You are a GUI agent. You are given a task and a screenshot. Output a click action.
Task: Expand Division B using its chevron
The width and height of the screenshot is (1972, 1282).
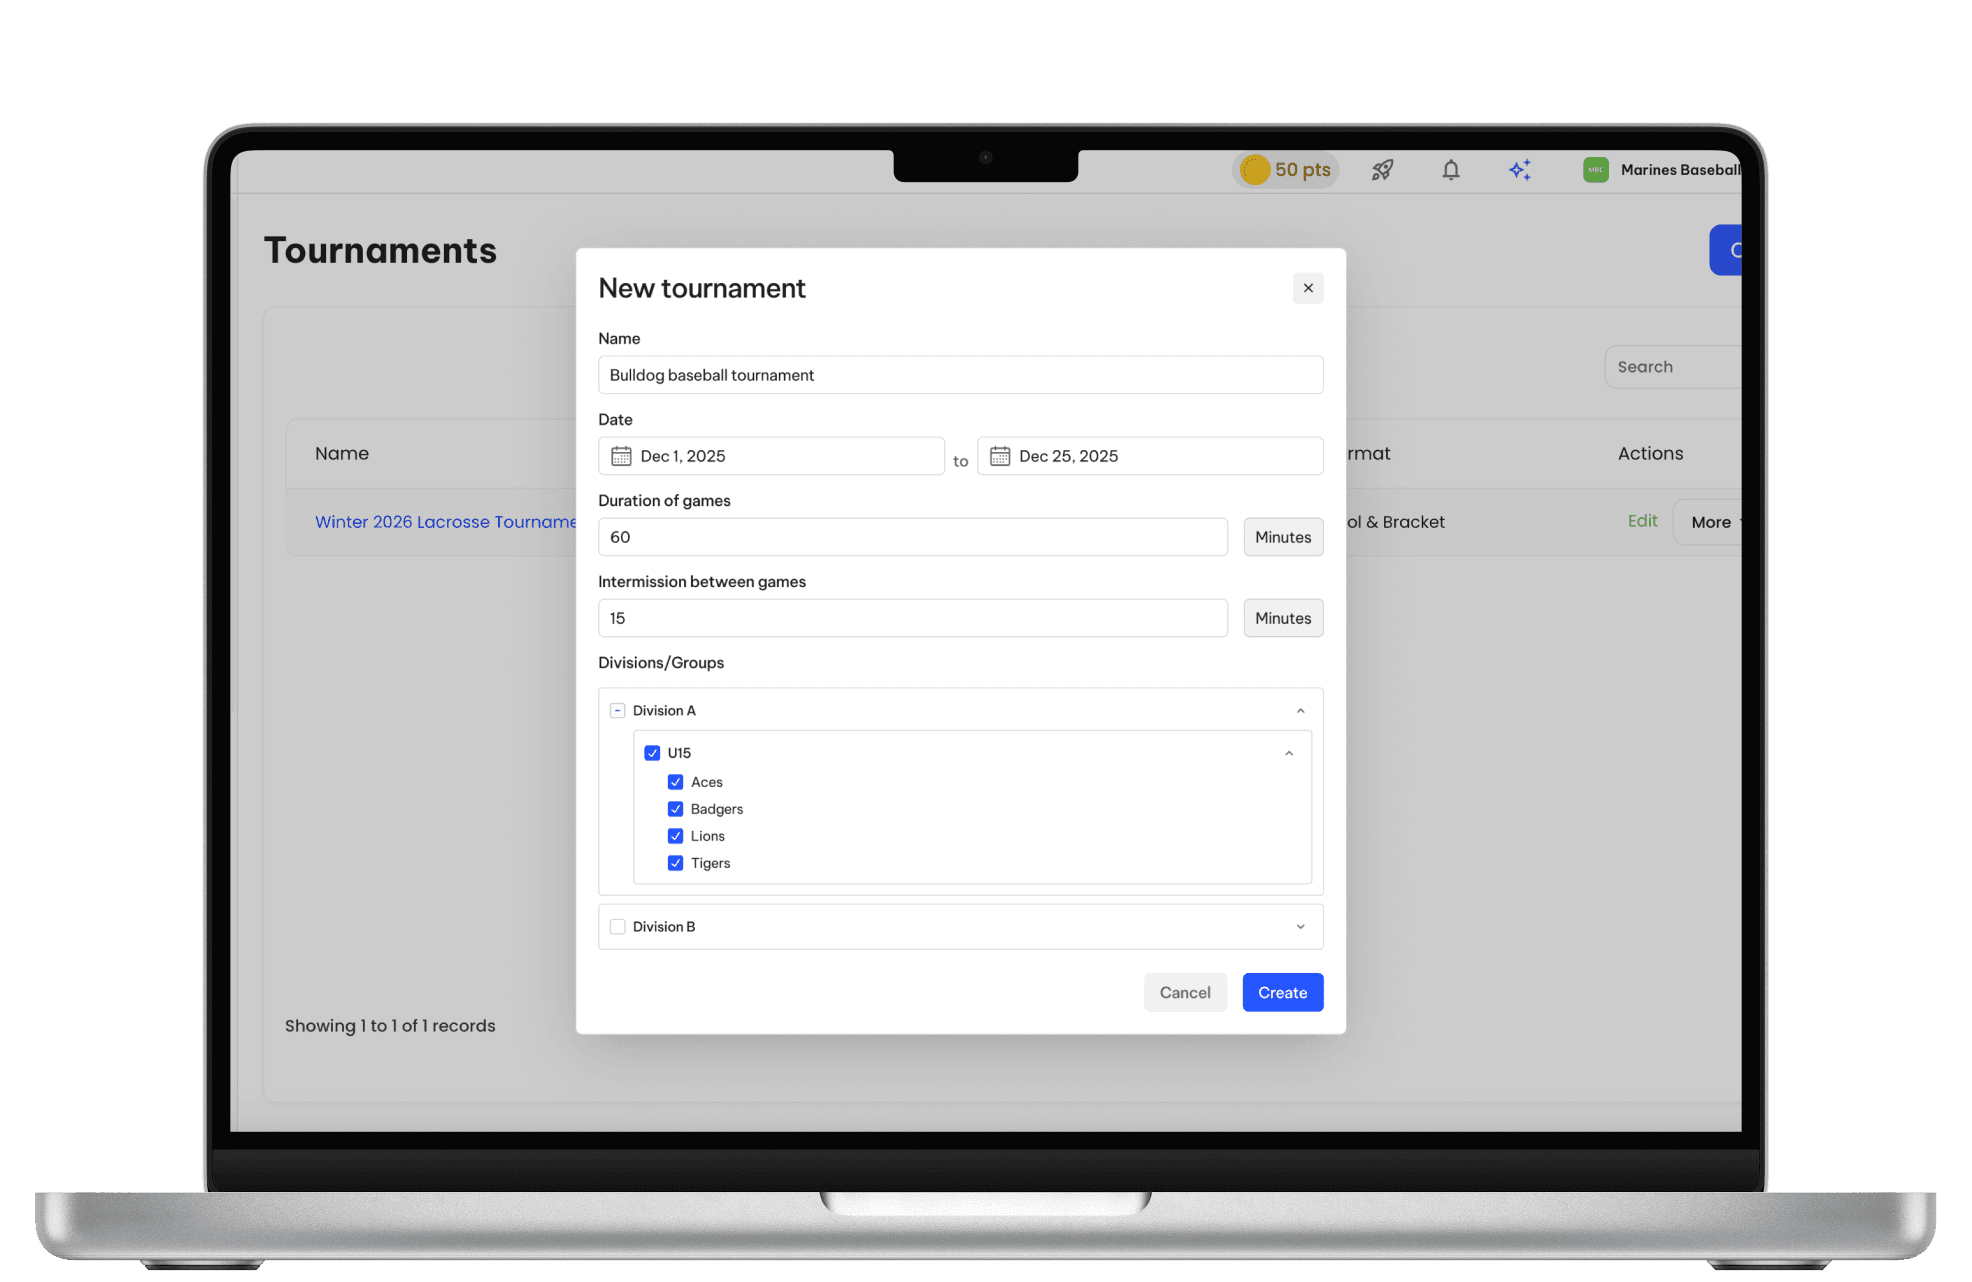pyautogui.click(x=1300, y=926)
